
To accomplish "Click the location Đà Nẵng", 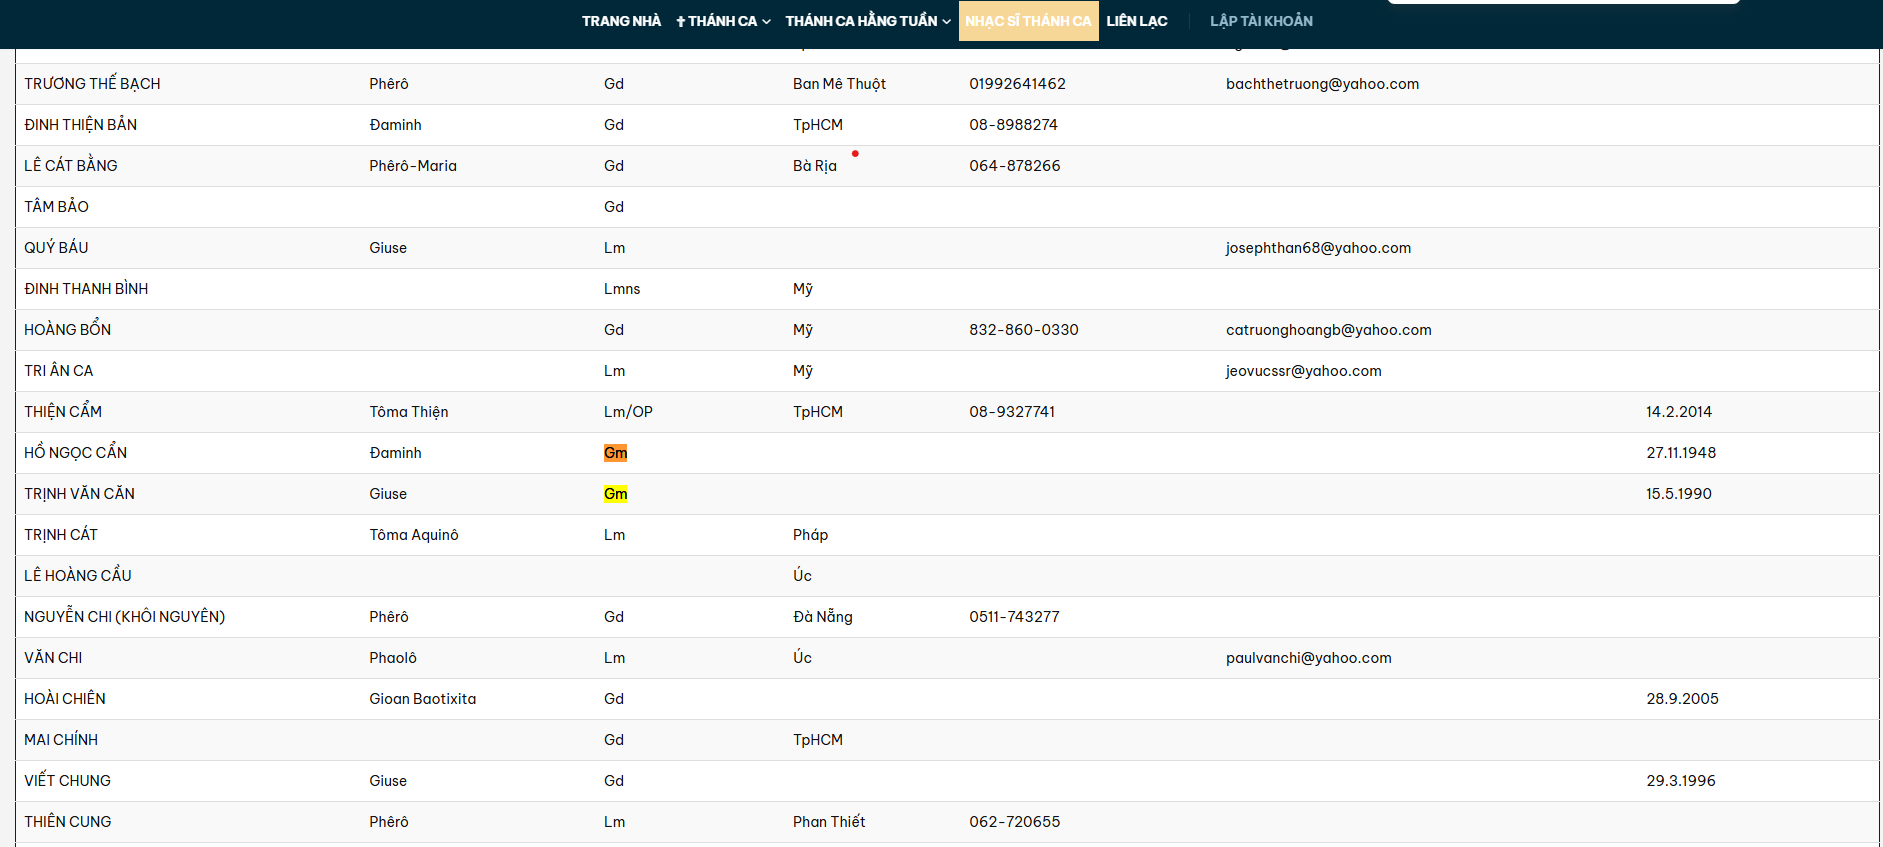I will point(823,617).
